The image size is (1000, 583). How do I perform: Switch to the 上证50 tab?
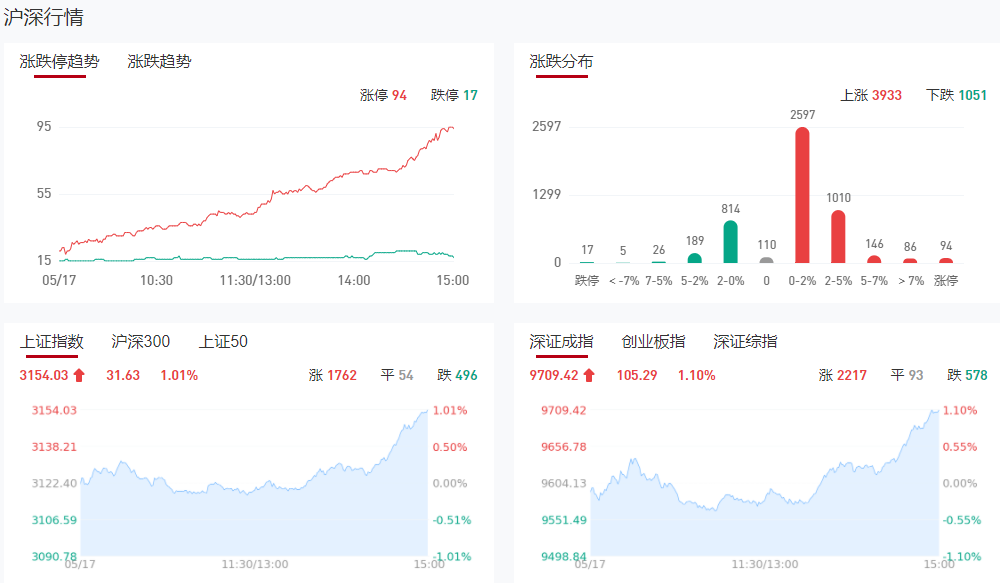[x=223, y=342]
